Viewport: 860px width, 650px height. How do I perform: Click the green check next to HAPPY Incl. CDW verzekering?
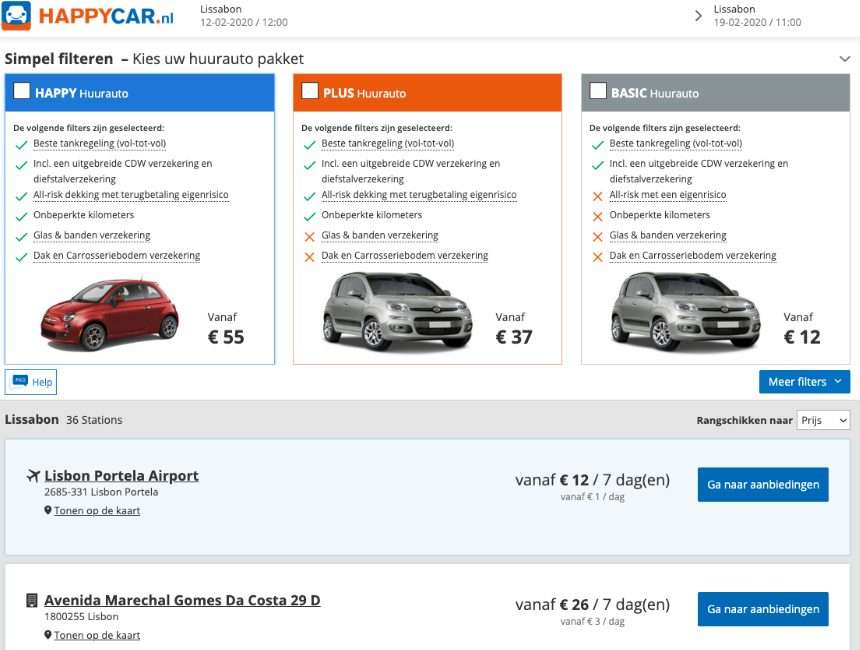[21, 165]
